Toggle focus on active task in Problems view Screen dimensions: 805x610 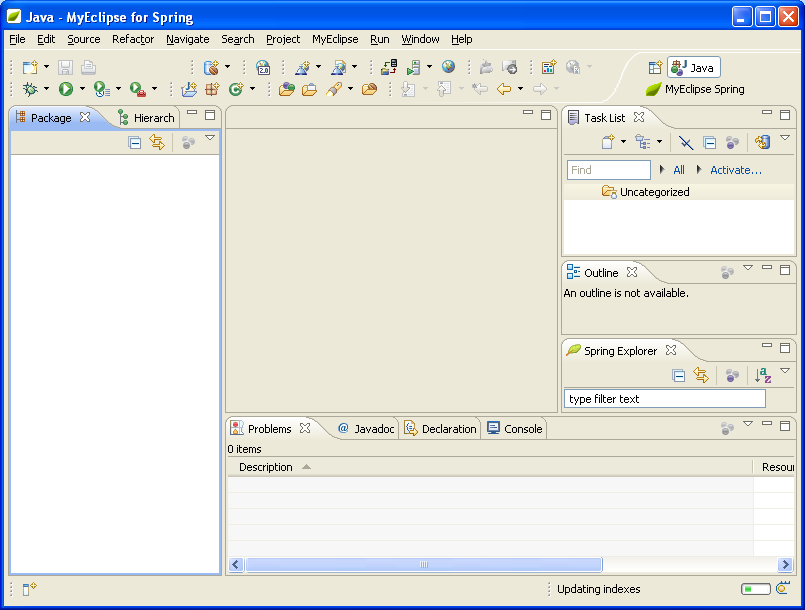click(x=727, y=428)
